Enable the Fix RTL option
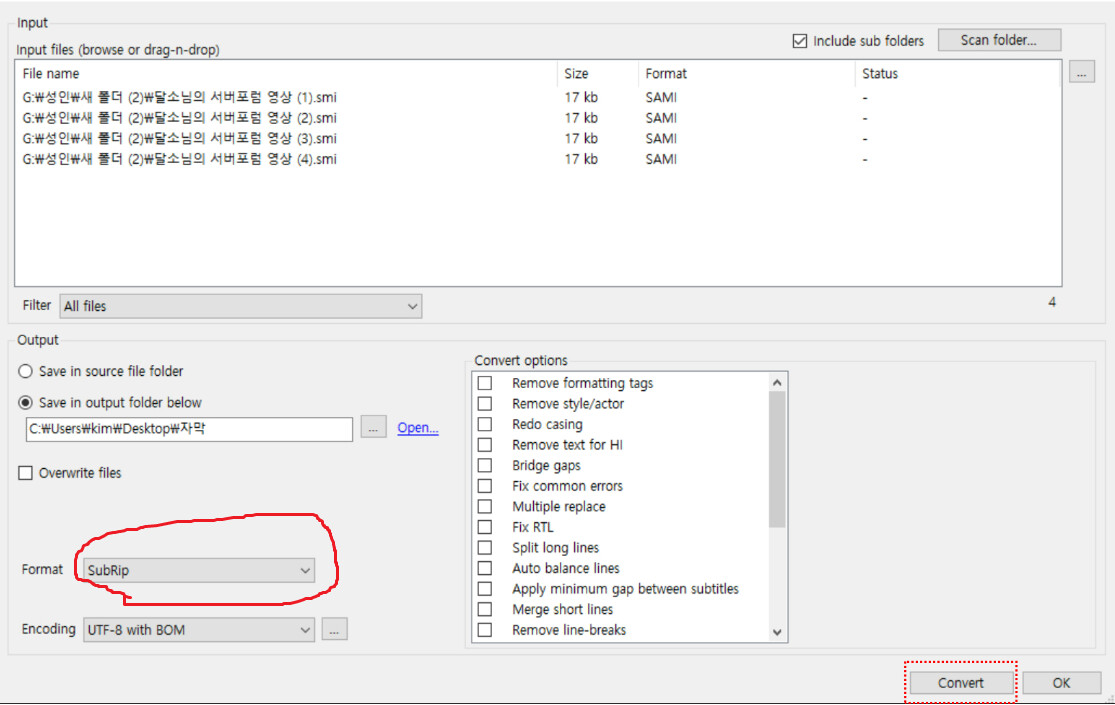1115x705 pixels. (x=485, y=527)
